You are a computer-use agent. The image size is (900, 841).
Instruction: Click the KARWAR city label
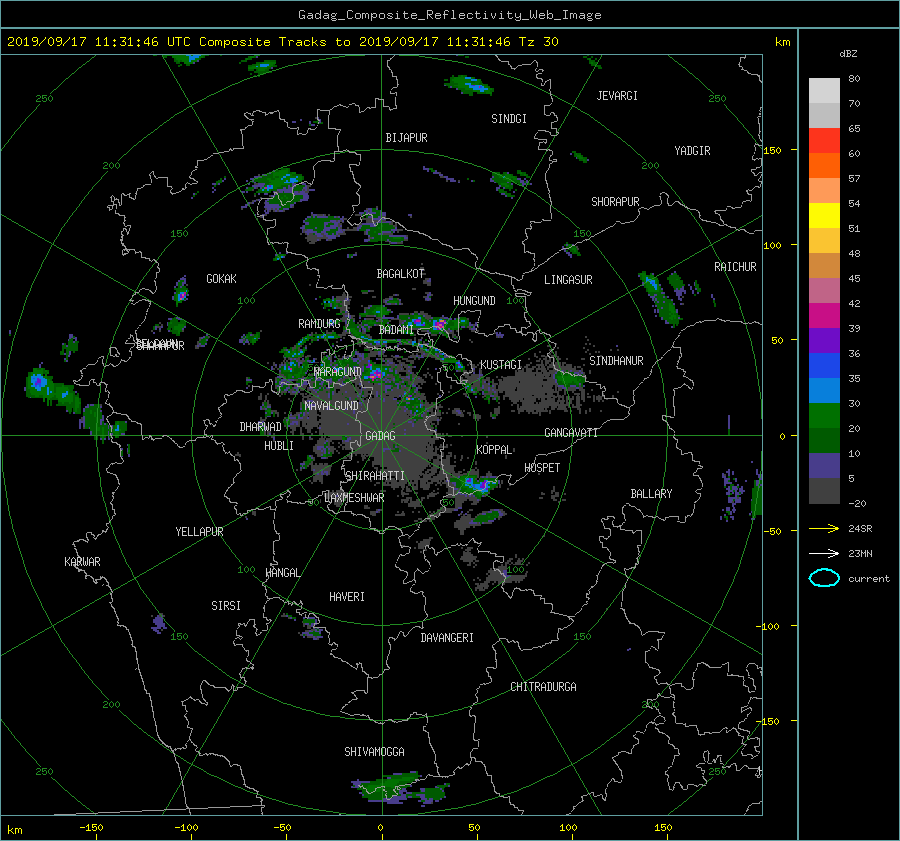[82, 562]
